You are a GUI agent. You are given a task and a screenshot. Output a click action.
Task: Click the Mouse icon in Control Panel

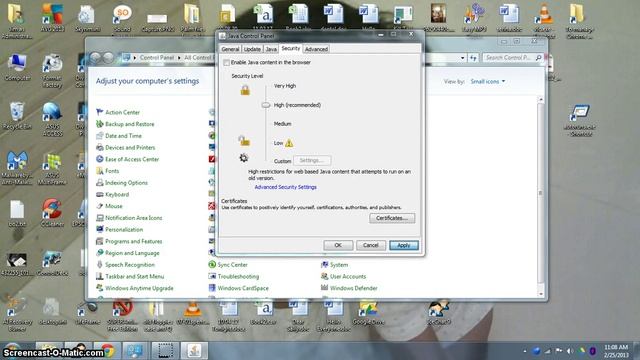pos(100,206)
